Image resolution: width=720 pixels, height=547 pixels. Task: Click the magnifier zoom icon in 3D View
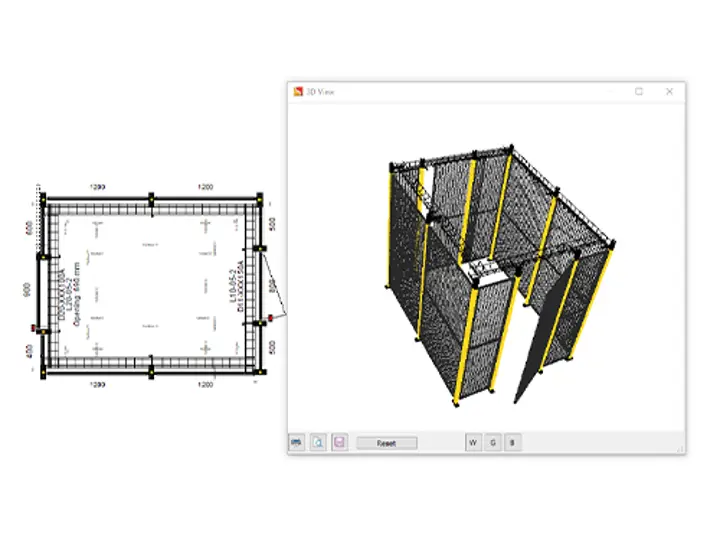point(318,442)
